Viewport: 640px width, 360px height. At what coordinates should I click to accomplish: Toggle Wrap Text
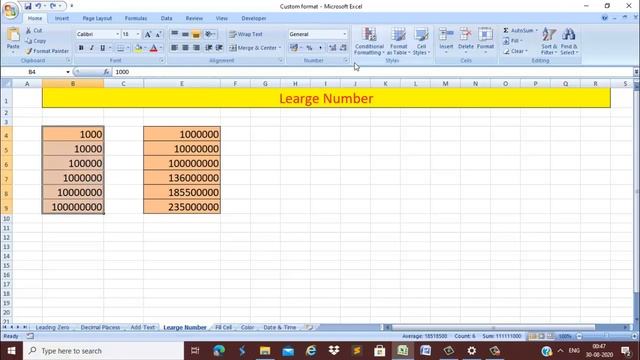[x=245, y=34]
